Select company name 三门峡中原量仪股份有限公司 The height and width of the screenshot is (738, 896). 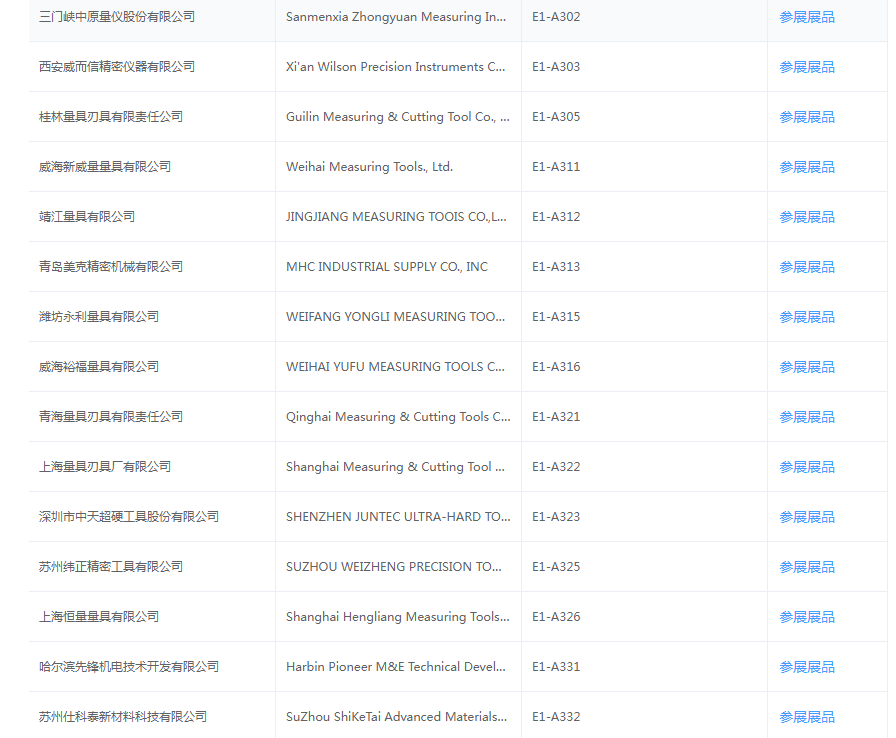[x=117, y=17]
